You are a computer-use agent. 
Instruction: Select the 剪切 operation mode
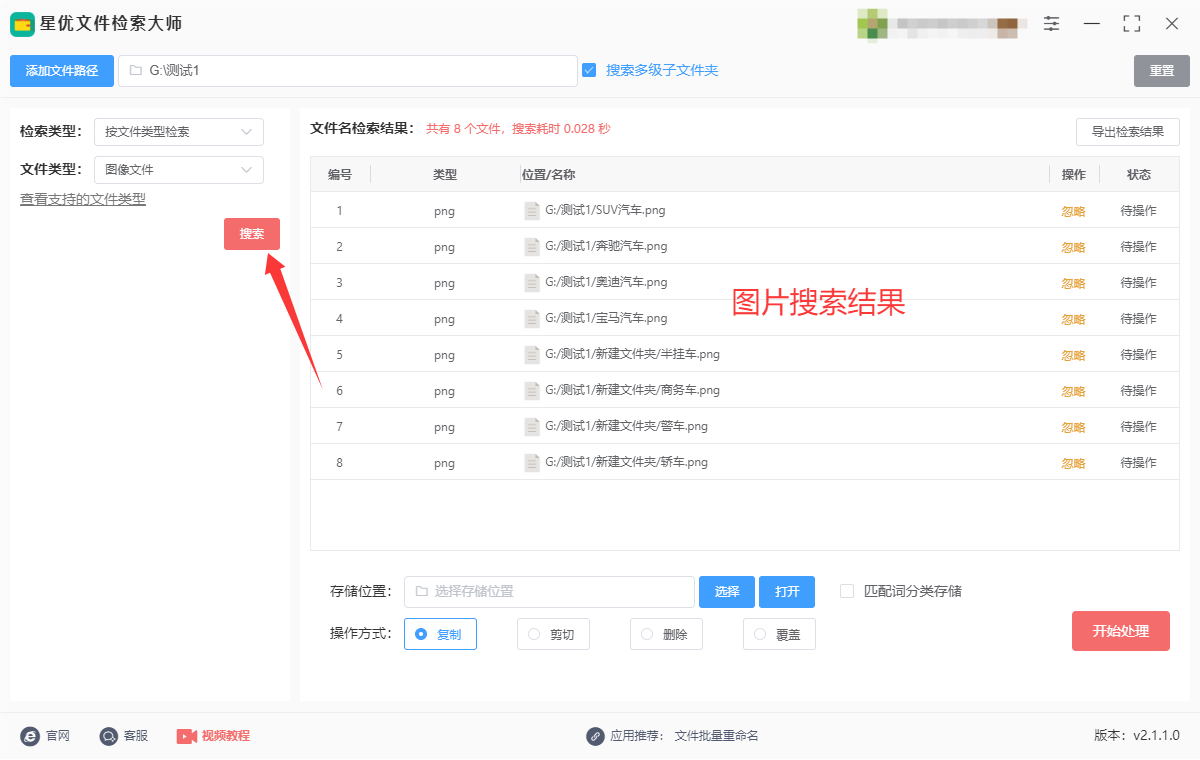(553, 634)
